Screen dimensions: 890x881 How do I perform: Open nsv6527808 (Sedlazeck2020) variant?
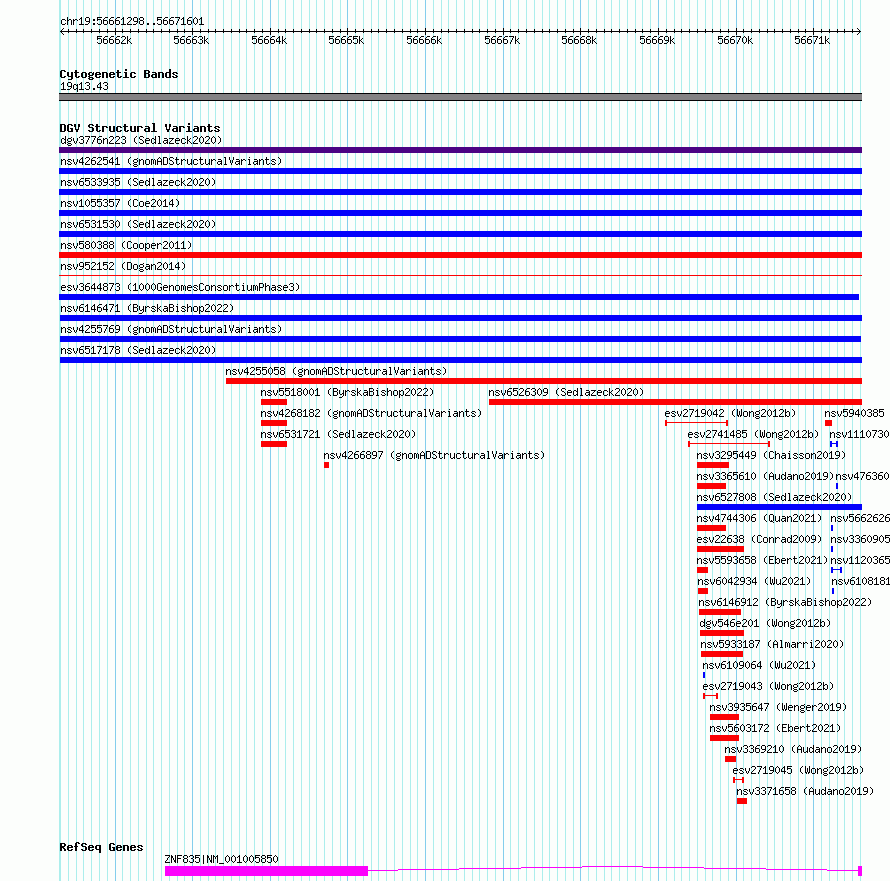tap(774, 497)
